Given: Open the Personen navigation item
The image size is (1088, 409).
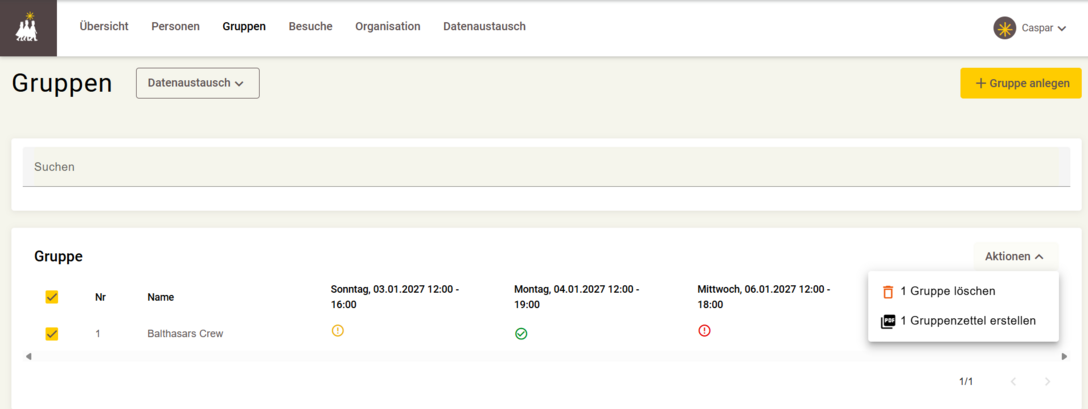Looking at the screenshot, I should coord(176,26).
